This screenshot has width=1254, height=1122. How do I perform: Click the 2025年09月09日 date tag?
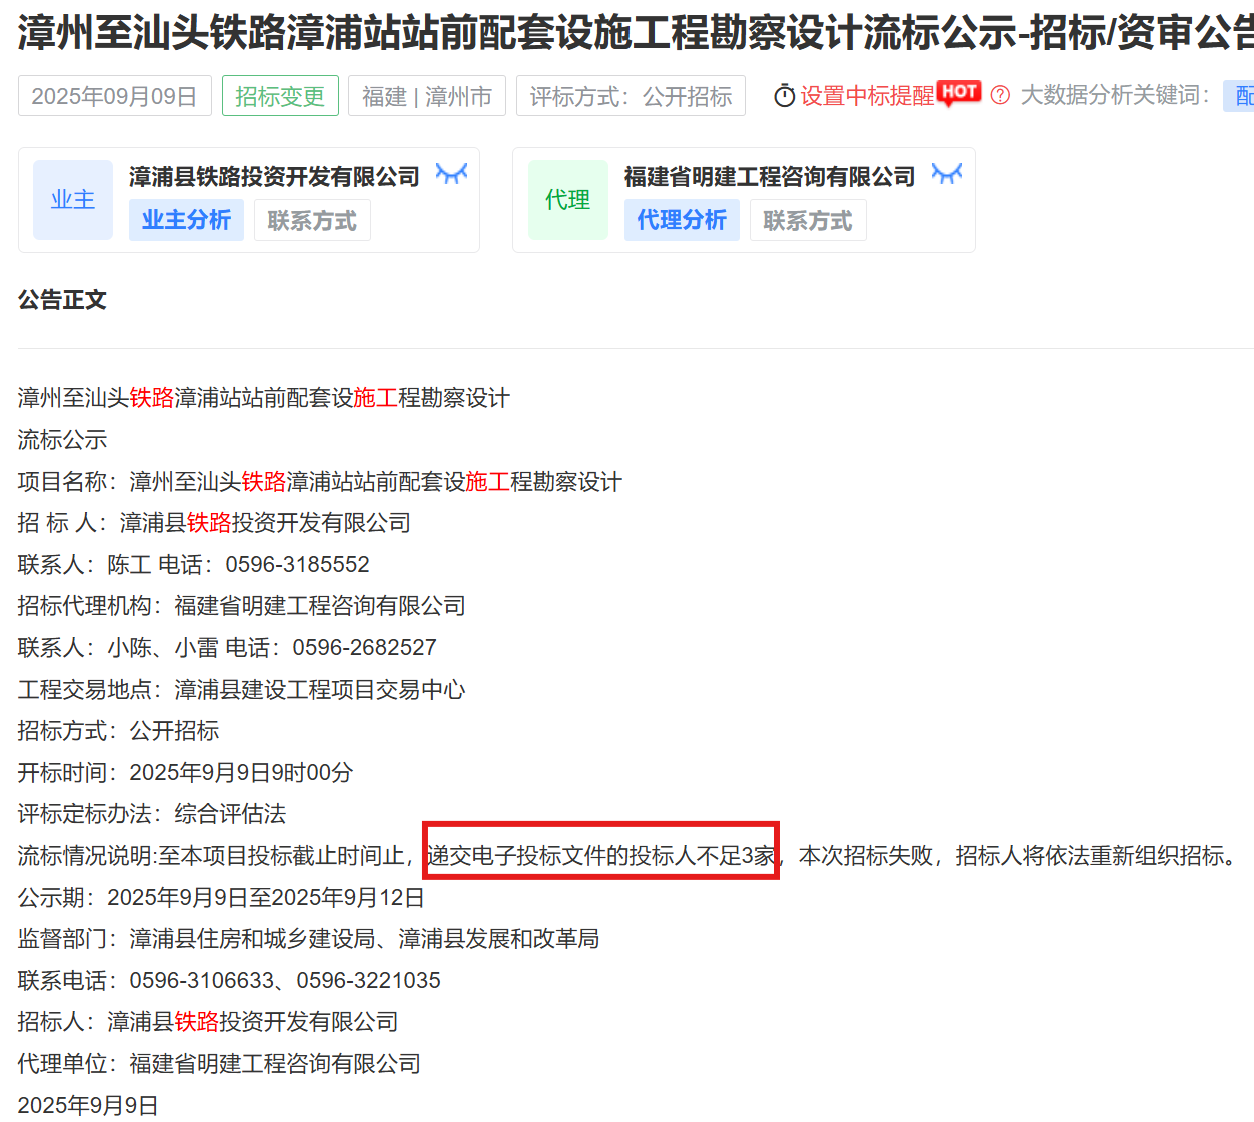pos(114,96)
